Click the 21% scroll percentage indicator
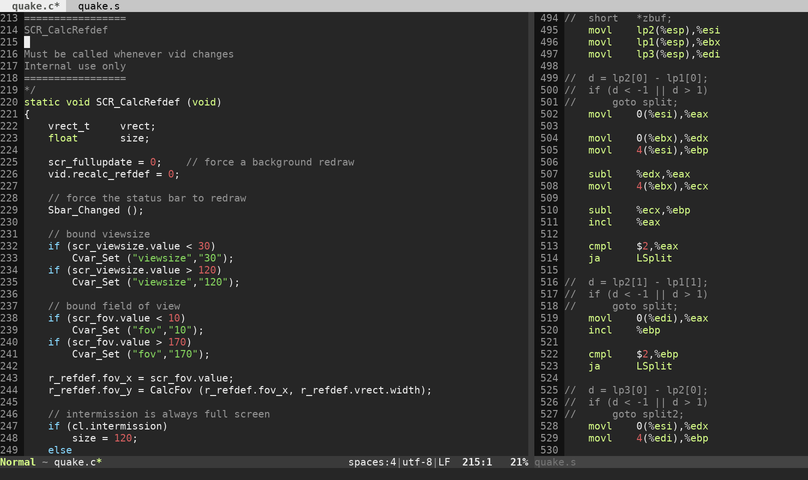Screen dimensions: 808x480 point(519,462)
